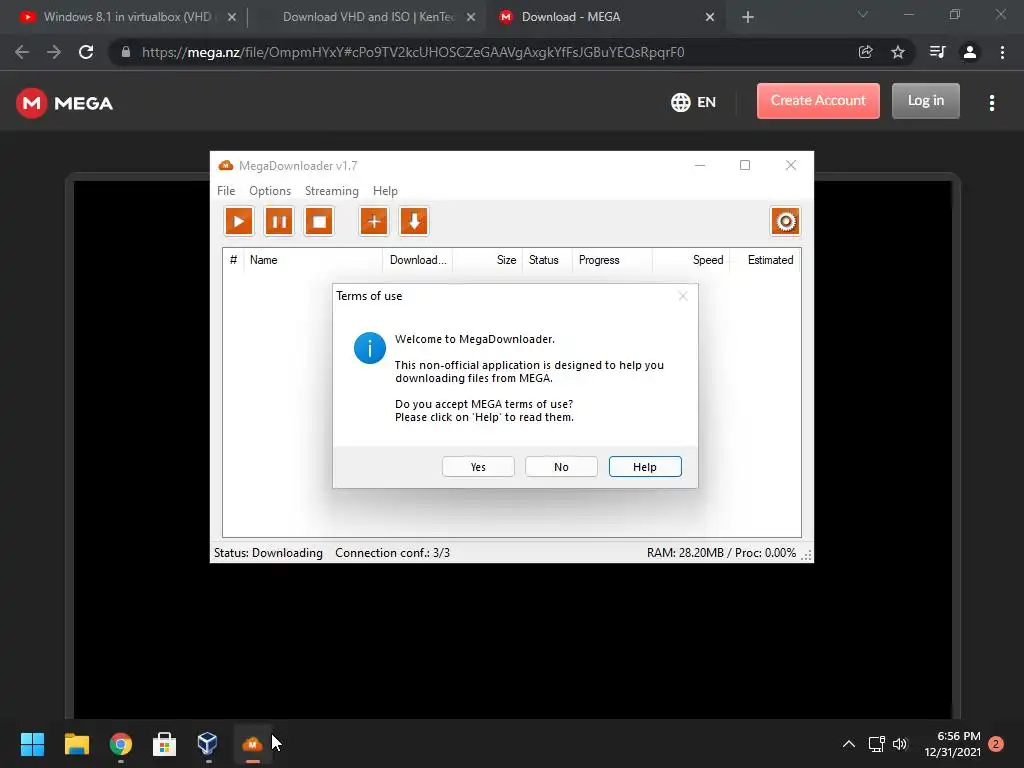Open the Streaming menu
The image size is (1024, 768).
pos(332,191)
